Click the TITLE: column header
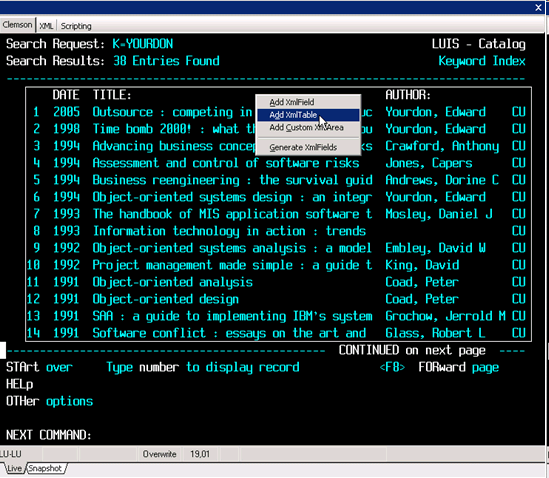Screen dimensions: 549x478 click(x=112, y=95)
